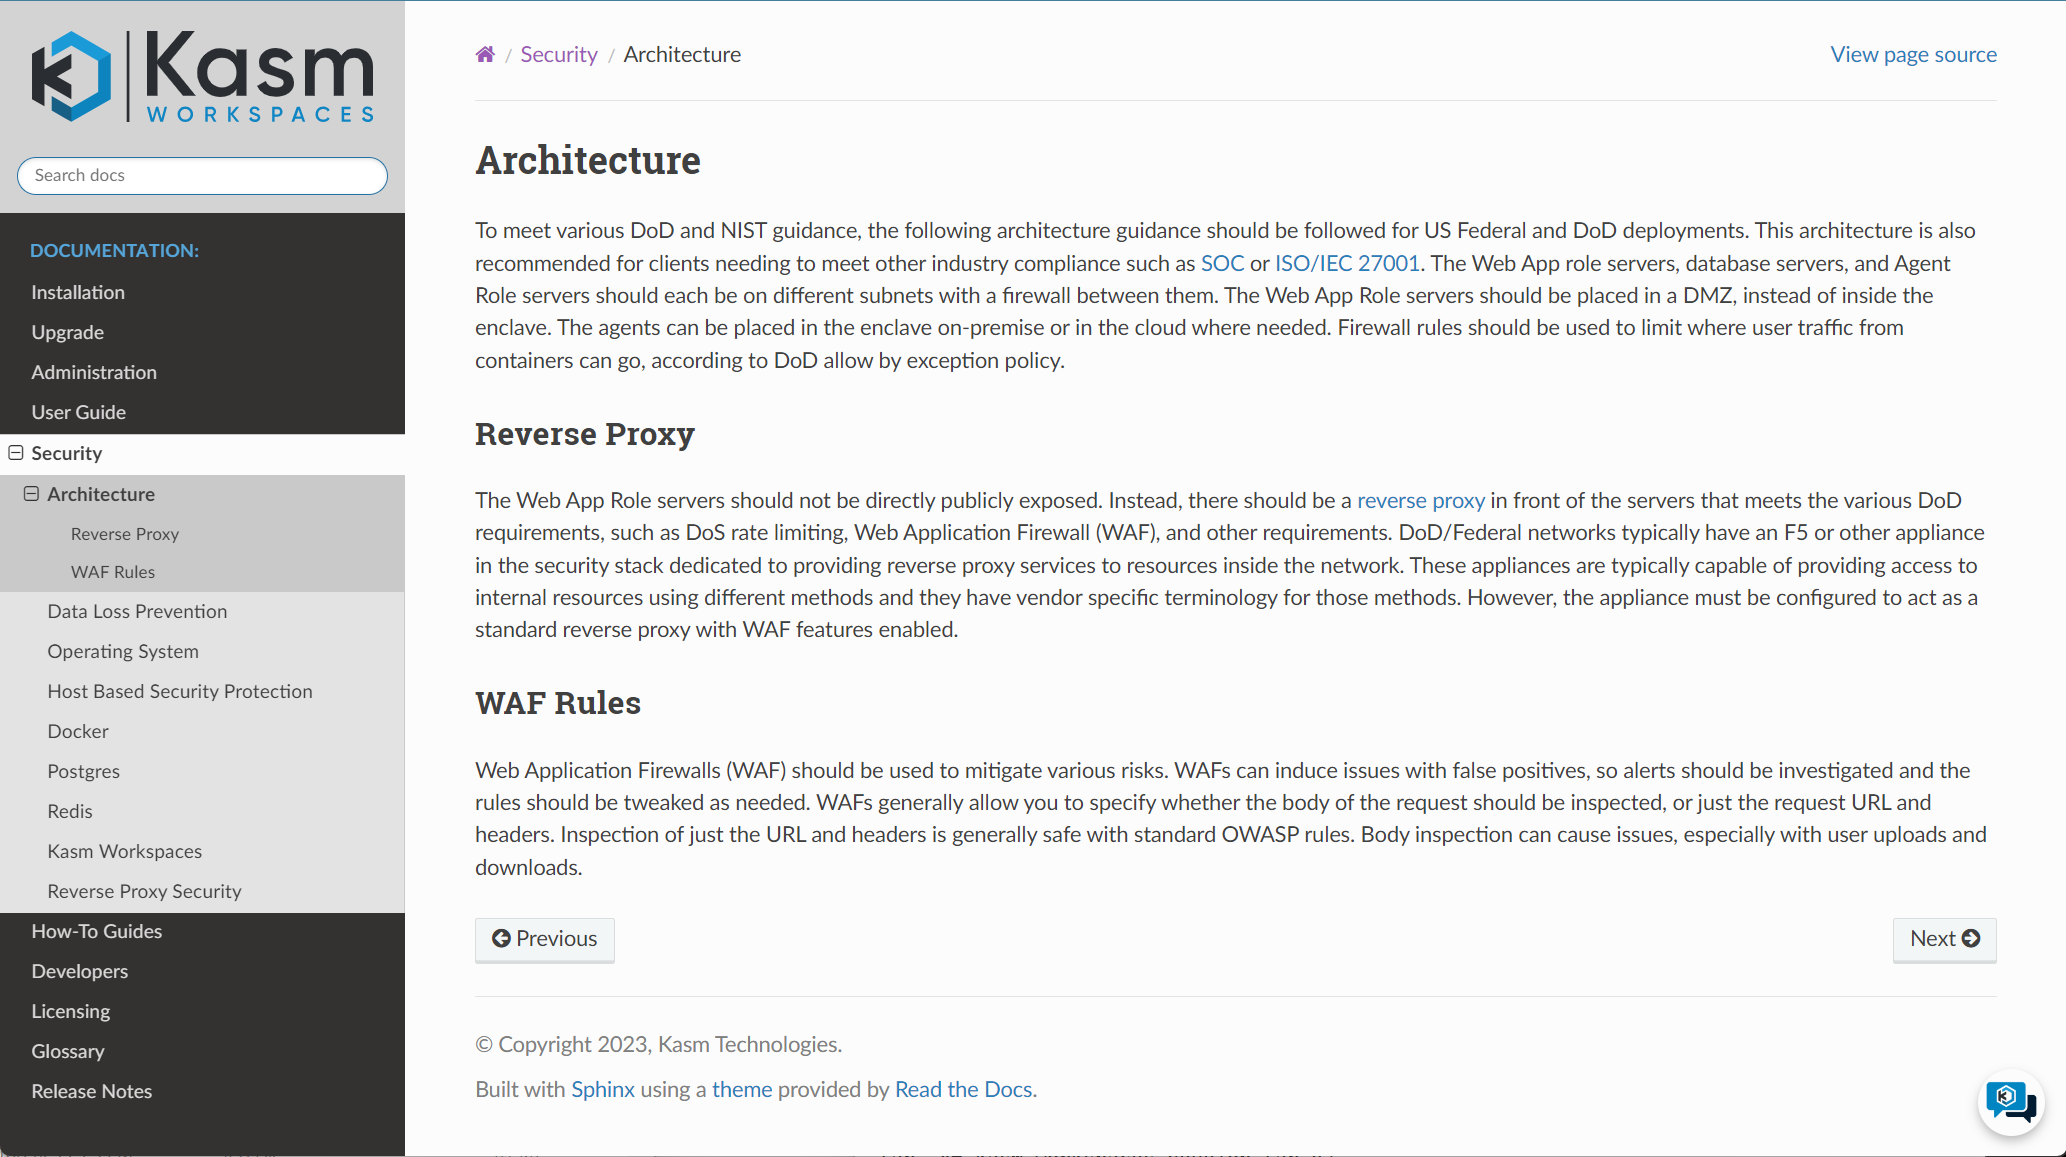Click the Search docs field
The image size is (2066, 1157).
click(202, 176)
